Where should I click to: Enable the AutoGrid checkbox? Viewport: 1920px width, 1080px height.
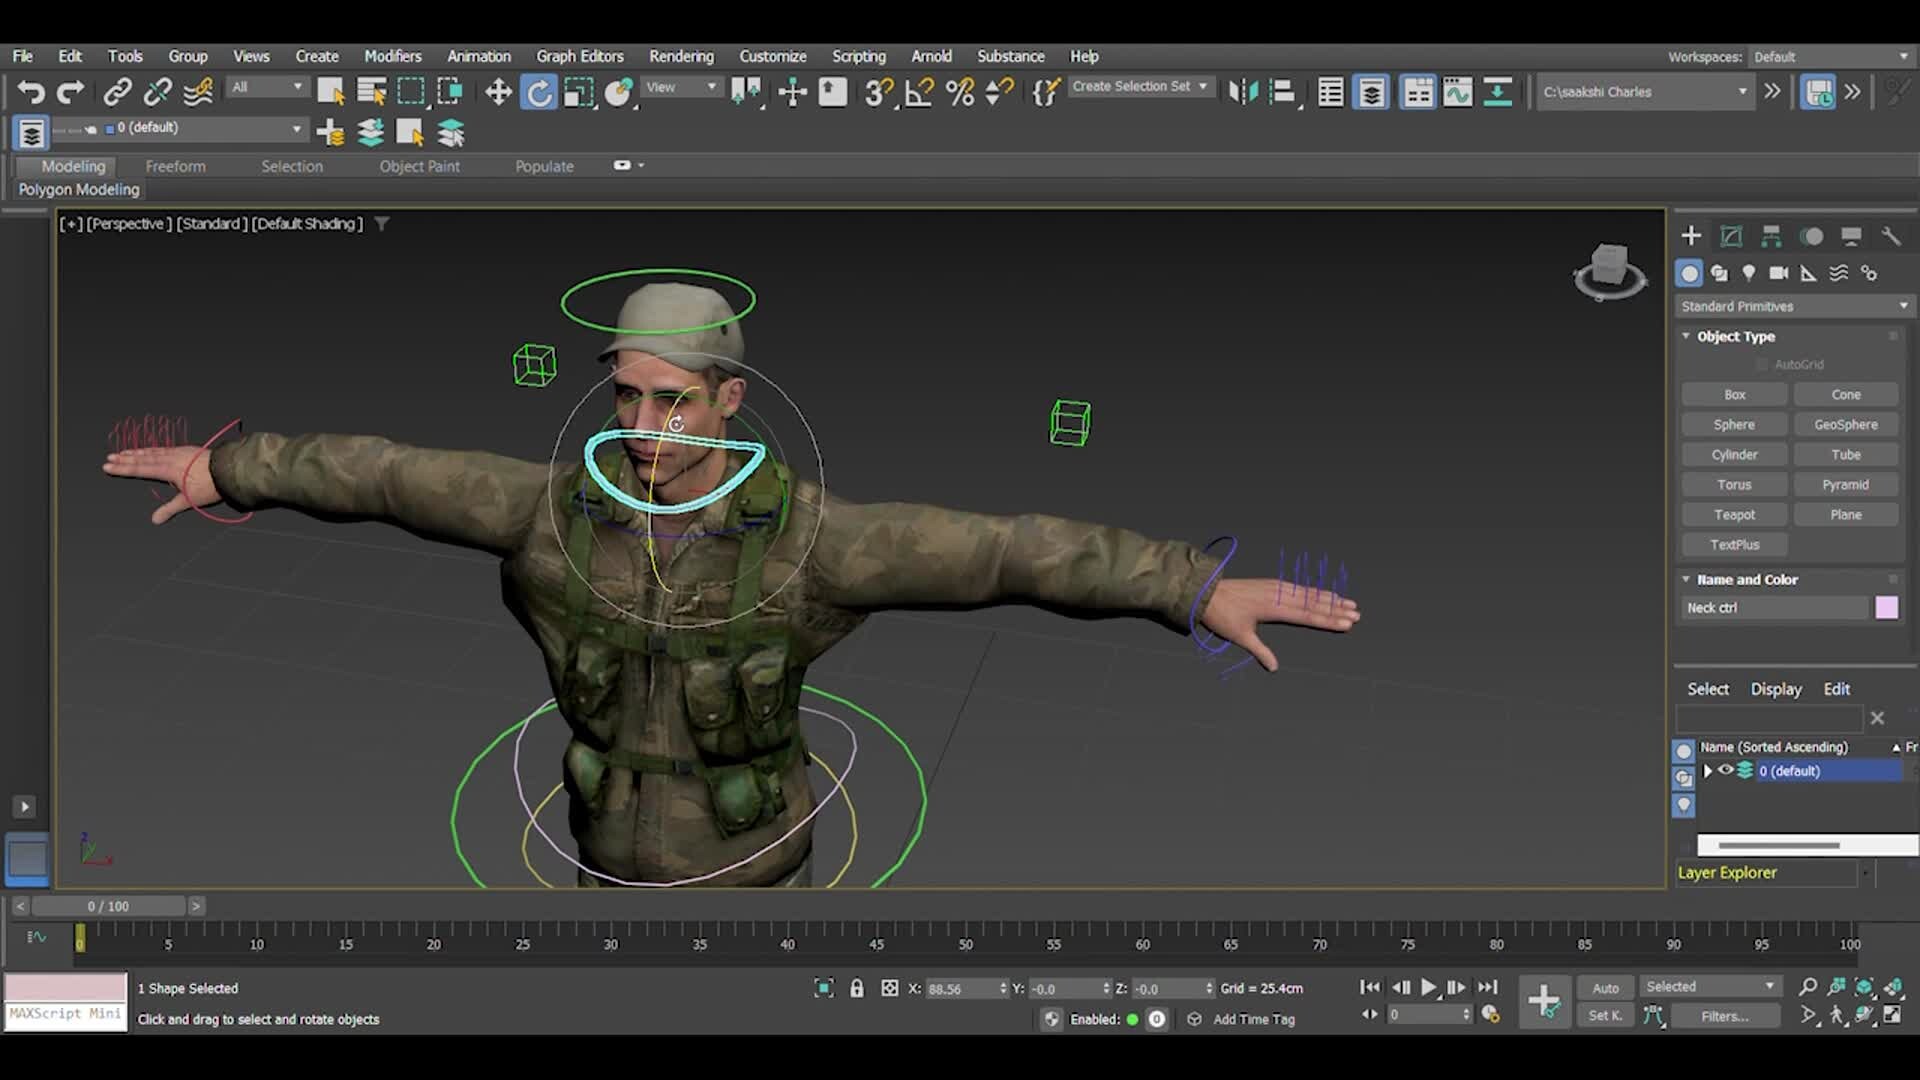(x=1763, y=364)
